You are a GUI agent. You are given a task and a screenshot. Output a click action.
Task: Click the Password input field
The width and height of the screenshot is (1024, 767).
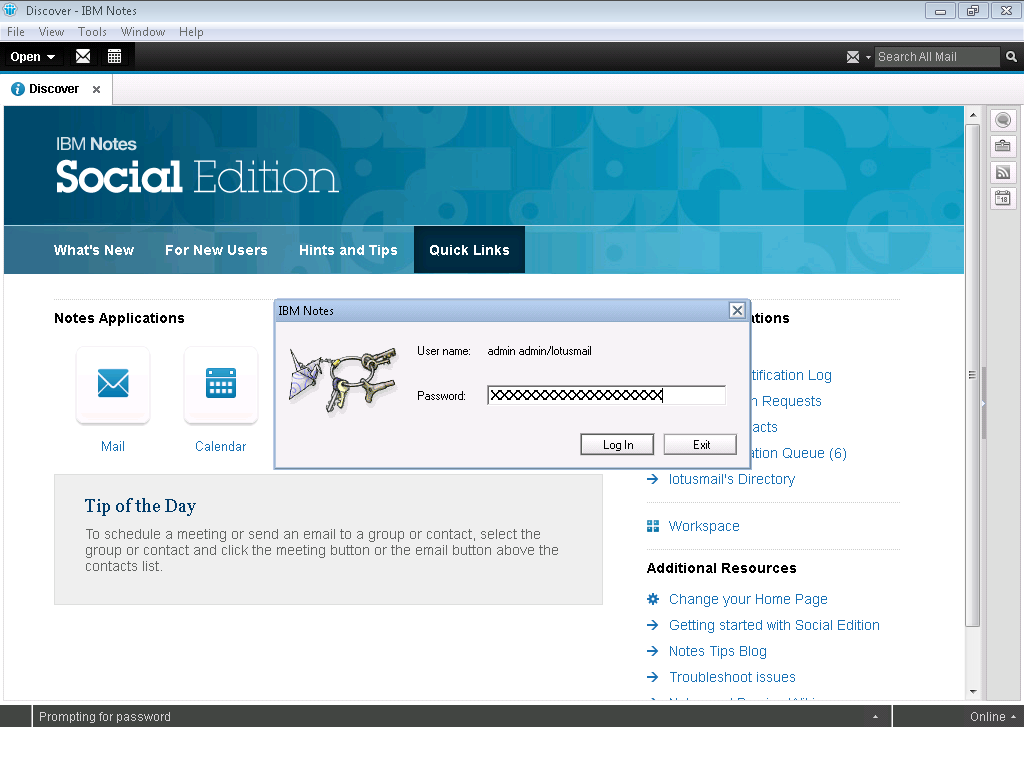click(x=606, y=395)
